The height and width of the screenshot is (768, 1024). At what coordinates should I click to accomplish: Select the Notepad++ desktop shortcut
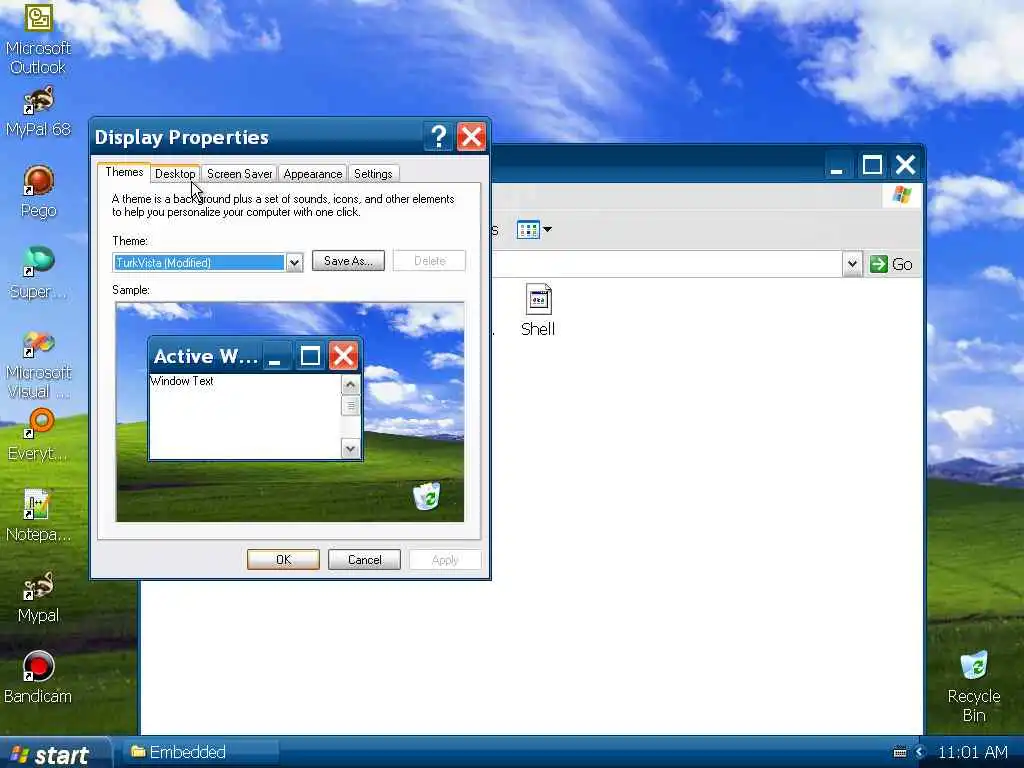click(38, 516)
